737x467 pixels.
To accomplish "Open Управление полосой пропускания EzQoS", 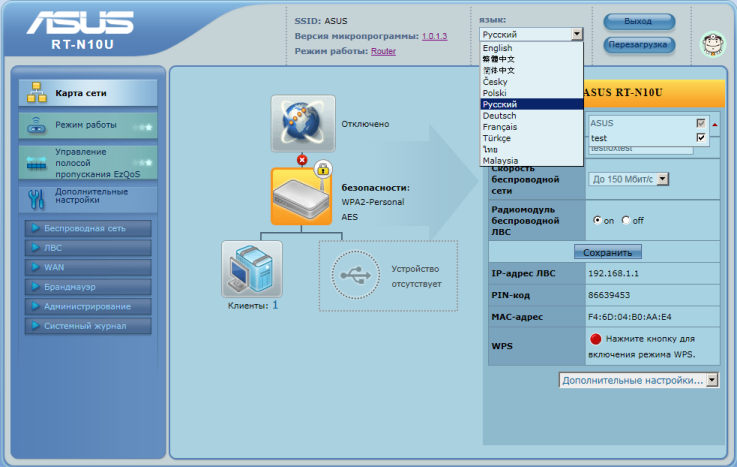I will [x=88, y=163].
